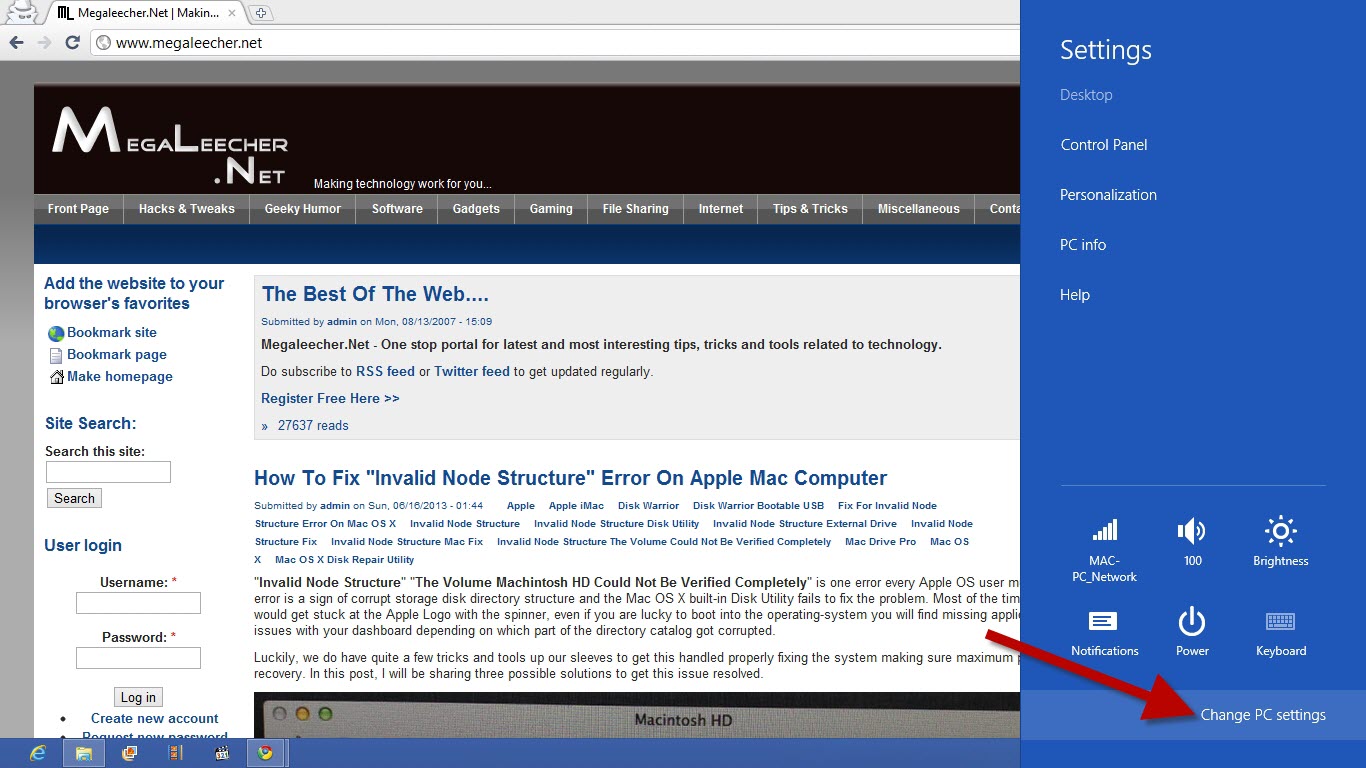Select the File Sharing nav tab
This screenshot has width=1366, height=768.
coord(635,209)
